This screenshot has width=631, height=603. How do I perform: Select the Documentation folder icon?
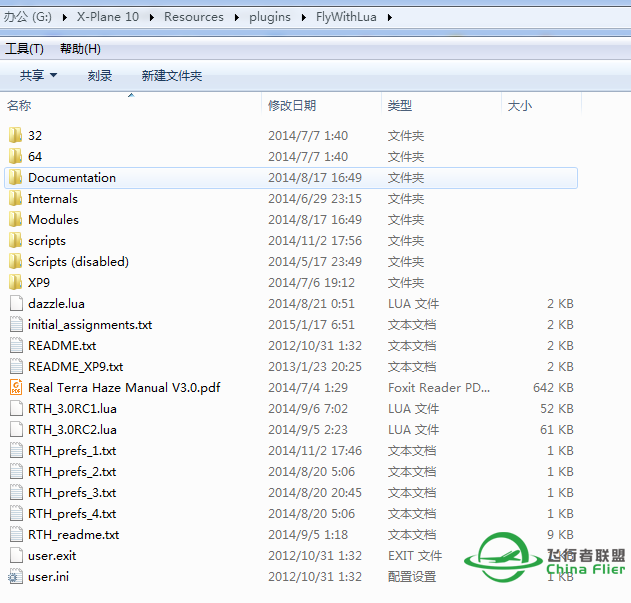(x=16, y=177)
